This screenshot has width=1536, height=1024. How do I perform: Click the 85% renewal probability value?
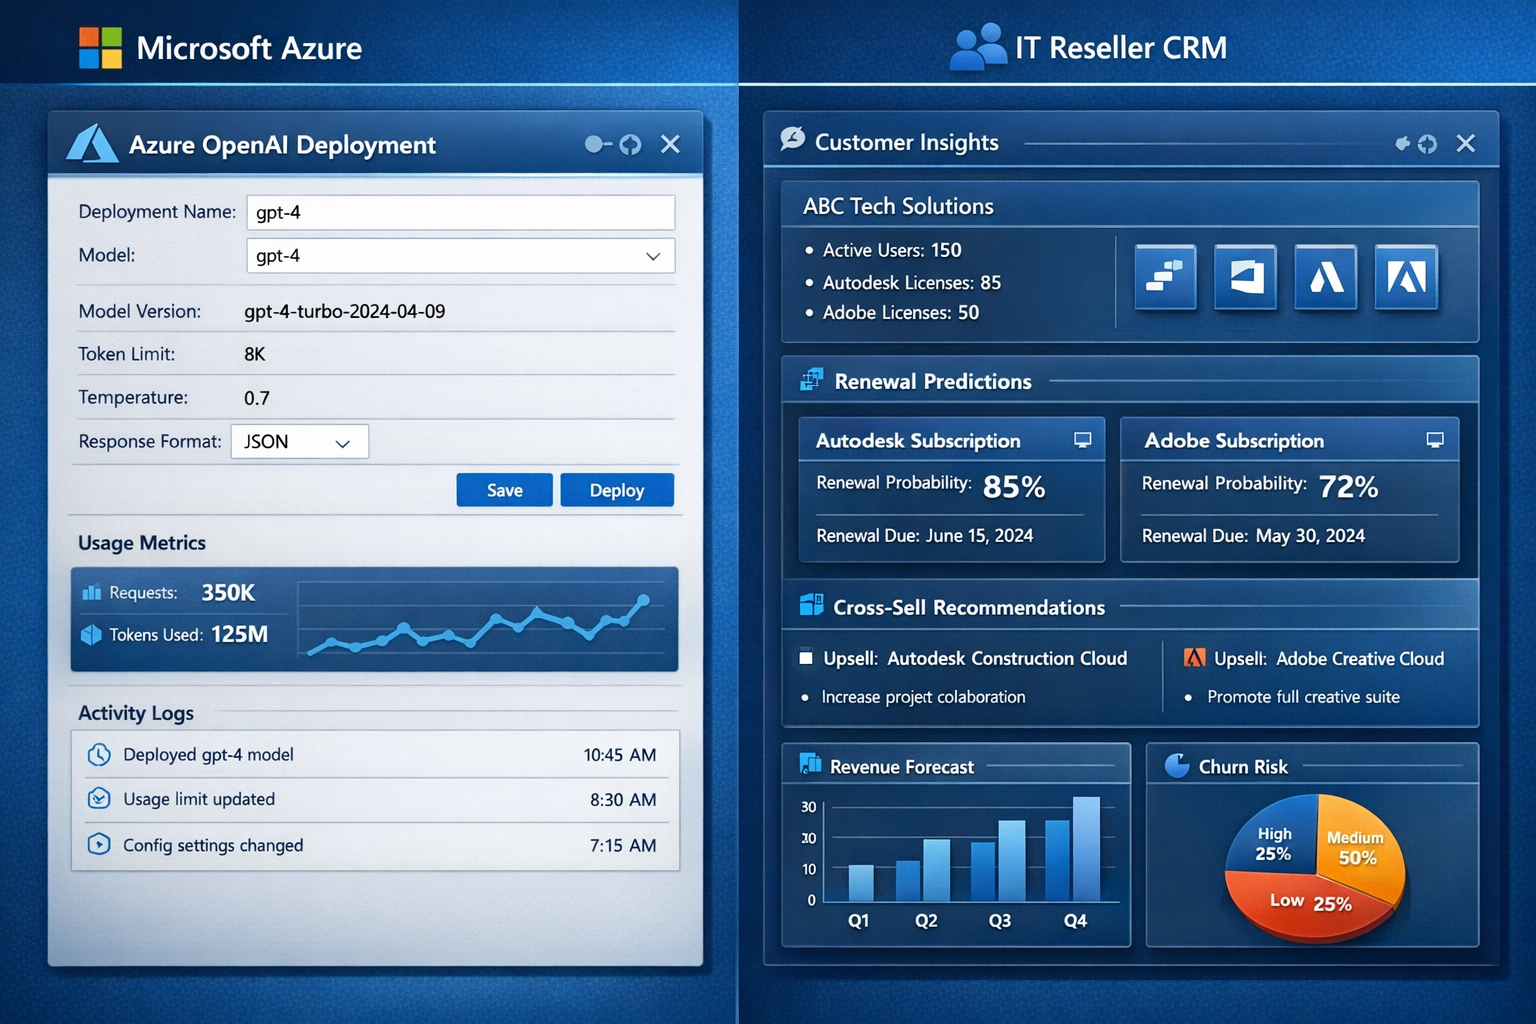click(x=1014, y=487)
